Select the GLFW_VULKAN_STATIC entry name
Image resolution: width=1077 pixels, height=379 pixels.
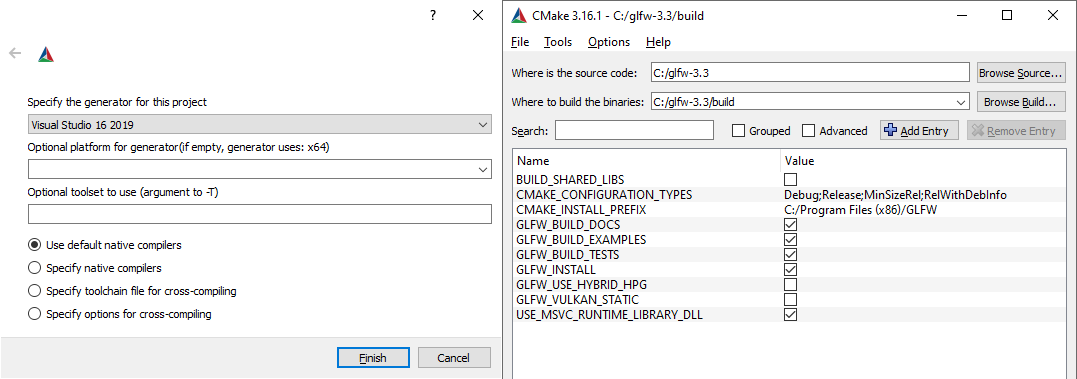[577, 301]
